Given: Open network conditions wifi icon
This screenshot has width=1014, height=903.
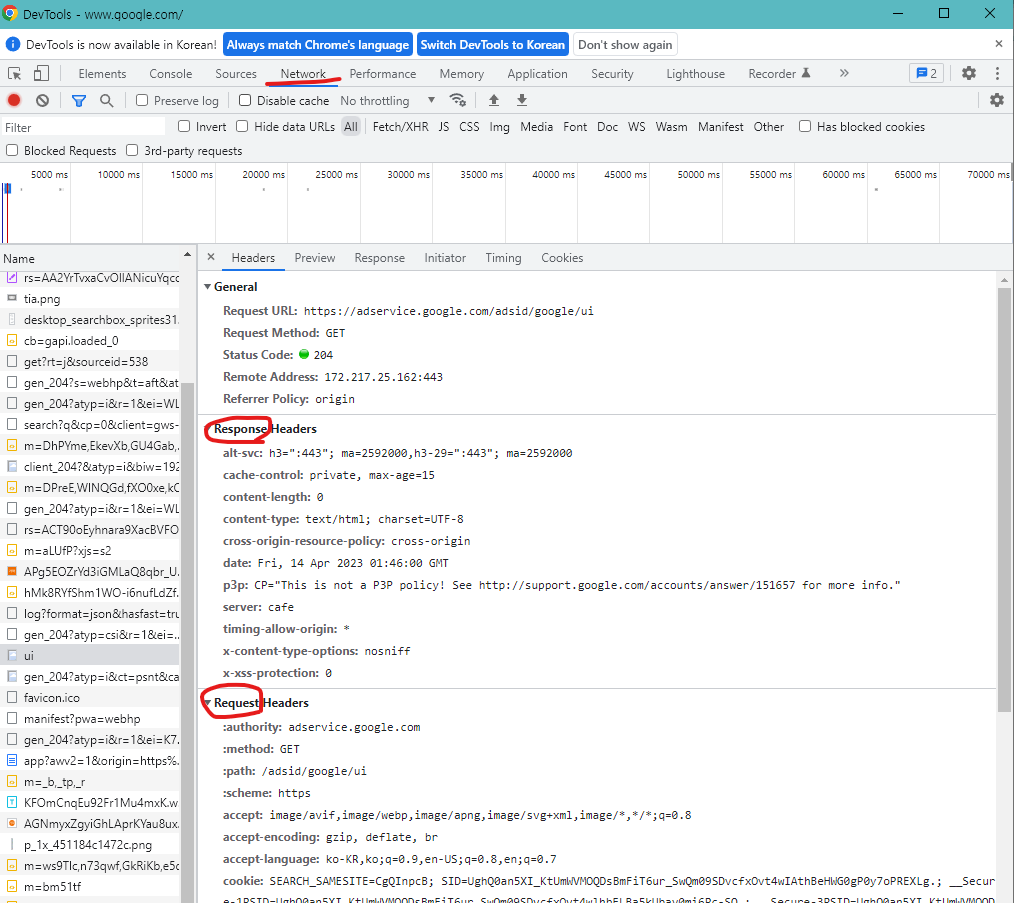Looking at the screenshot, I should tap(458, 100).
